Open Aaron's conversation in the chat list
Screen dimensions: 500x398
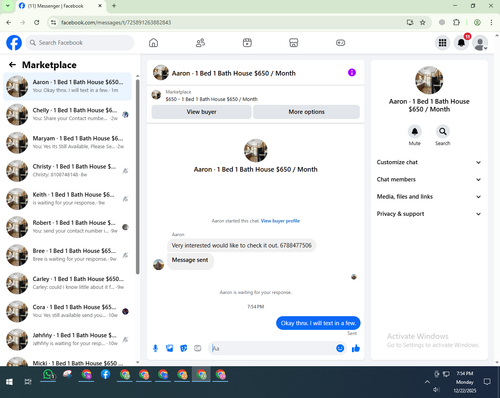coord(67,86)
